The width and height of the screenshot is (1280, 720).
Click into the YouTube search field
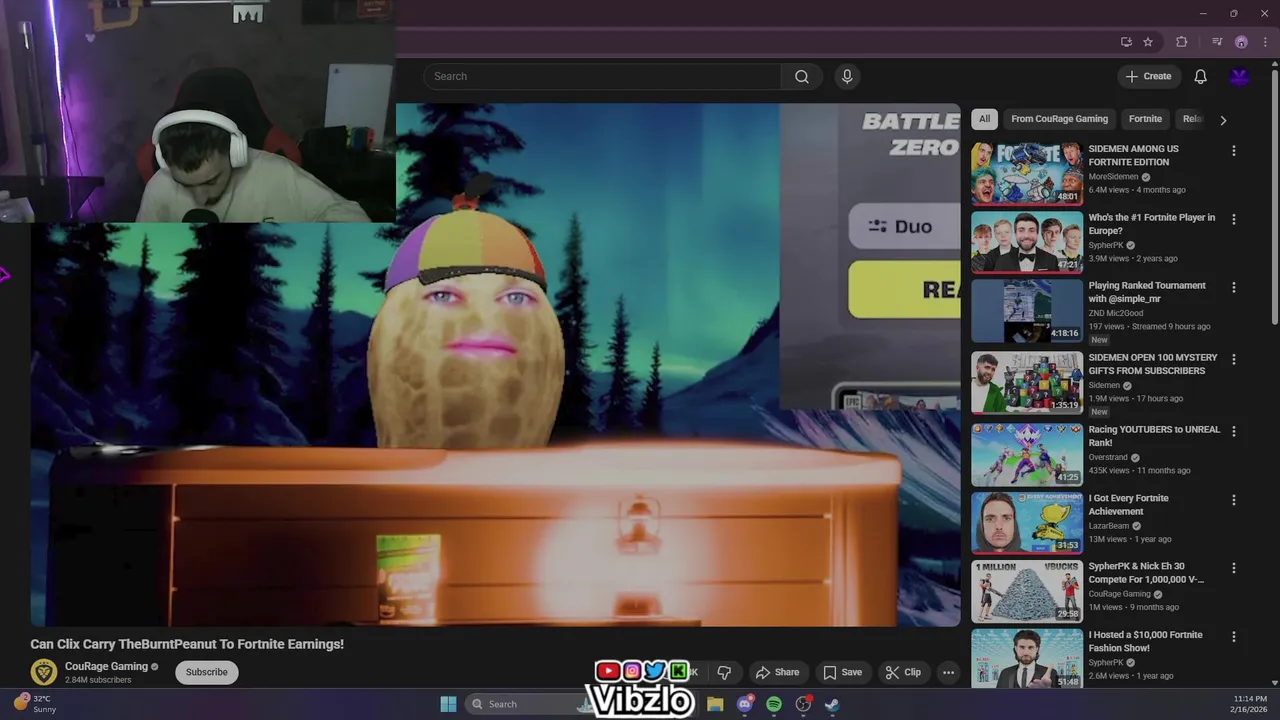pyautogui.click(x=603, y=77)
